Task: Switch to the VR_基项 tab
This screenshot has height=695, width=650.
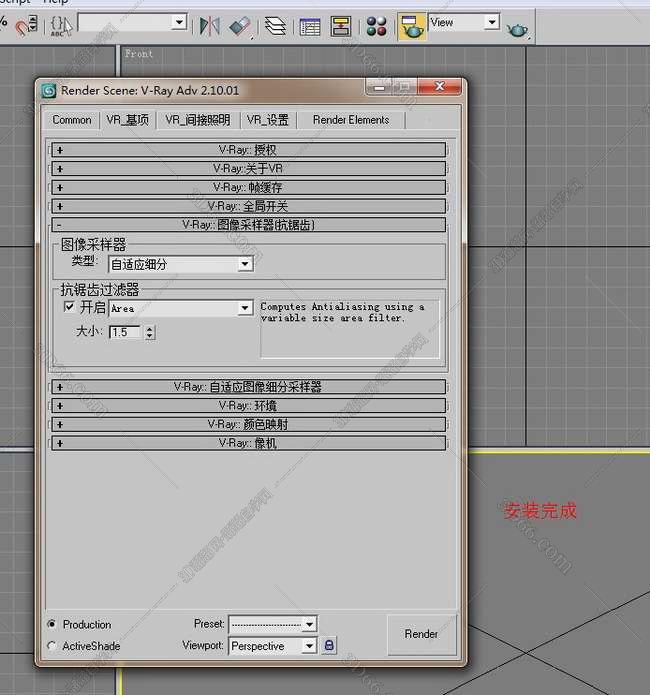Action: pyautogui.click(x=128, y=120)
